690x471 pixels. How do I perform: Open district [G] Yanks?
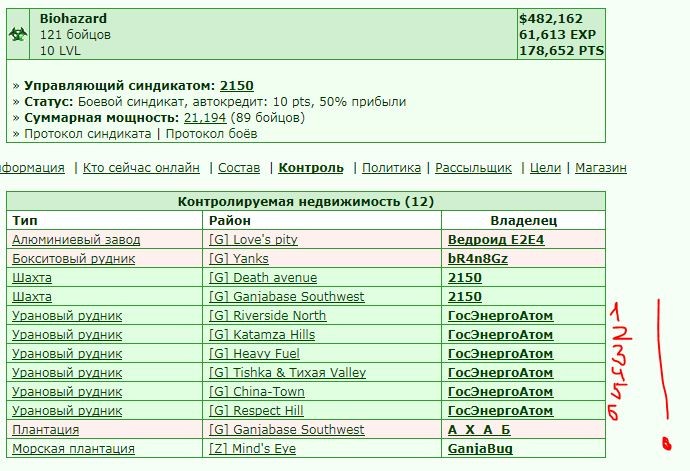(239, 259)
